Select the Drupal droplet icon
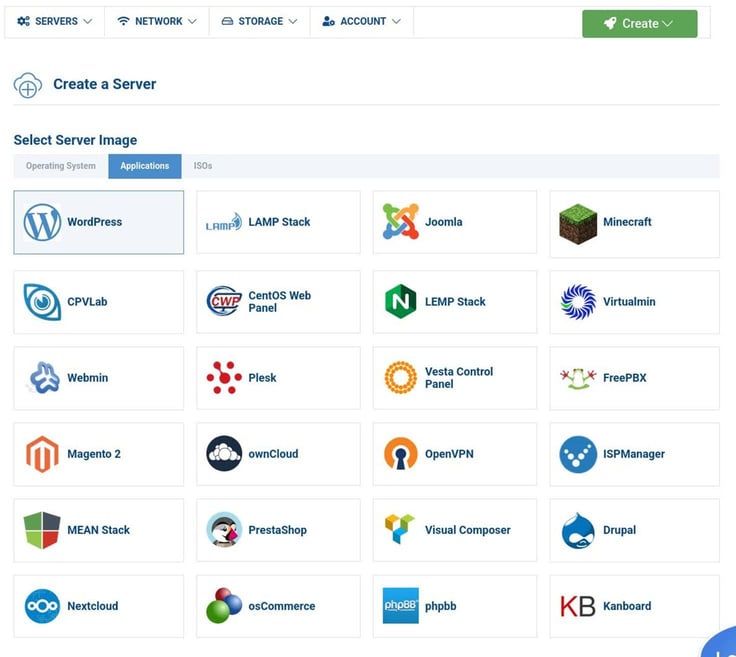736x657 pixels. click(578, 531)
